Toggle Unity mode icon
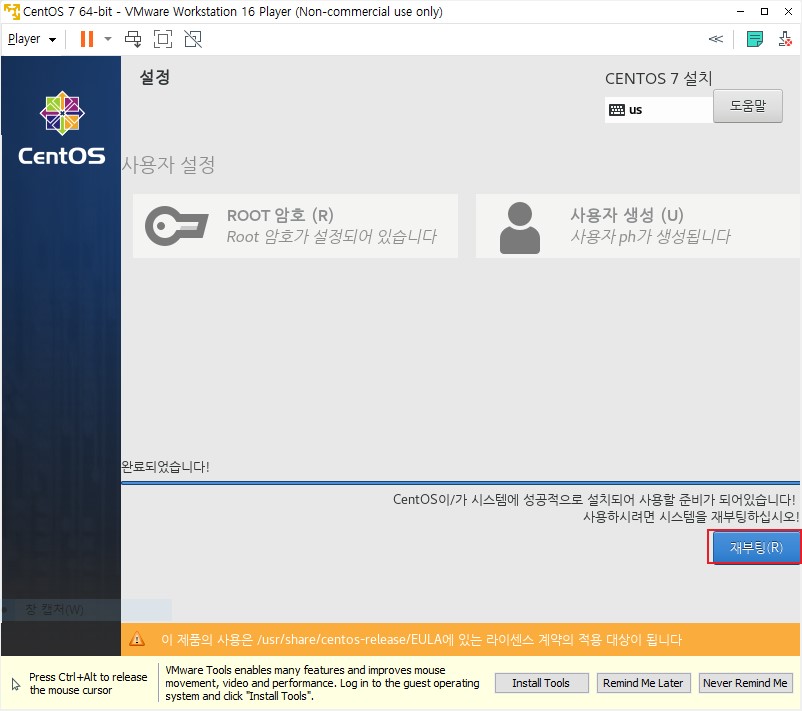The image size is (802, 711). pos(193,39)
